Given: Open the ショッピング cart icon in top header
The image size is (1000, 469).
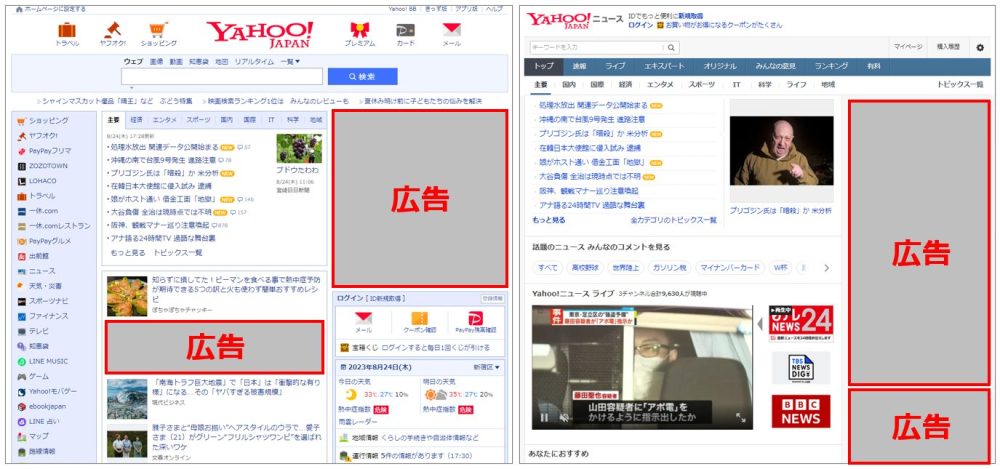Looking at the screenshot, I should pos(158,30).
